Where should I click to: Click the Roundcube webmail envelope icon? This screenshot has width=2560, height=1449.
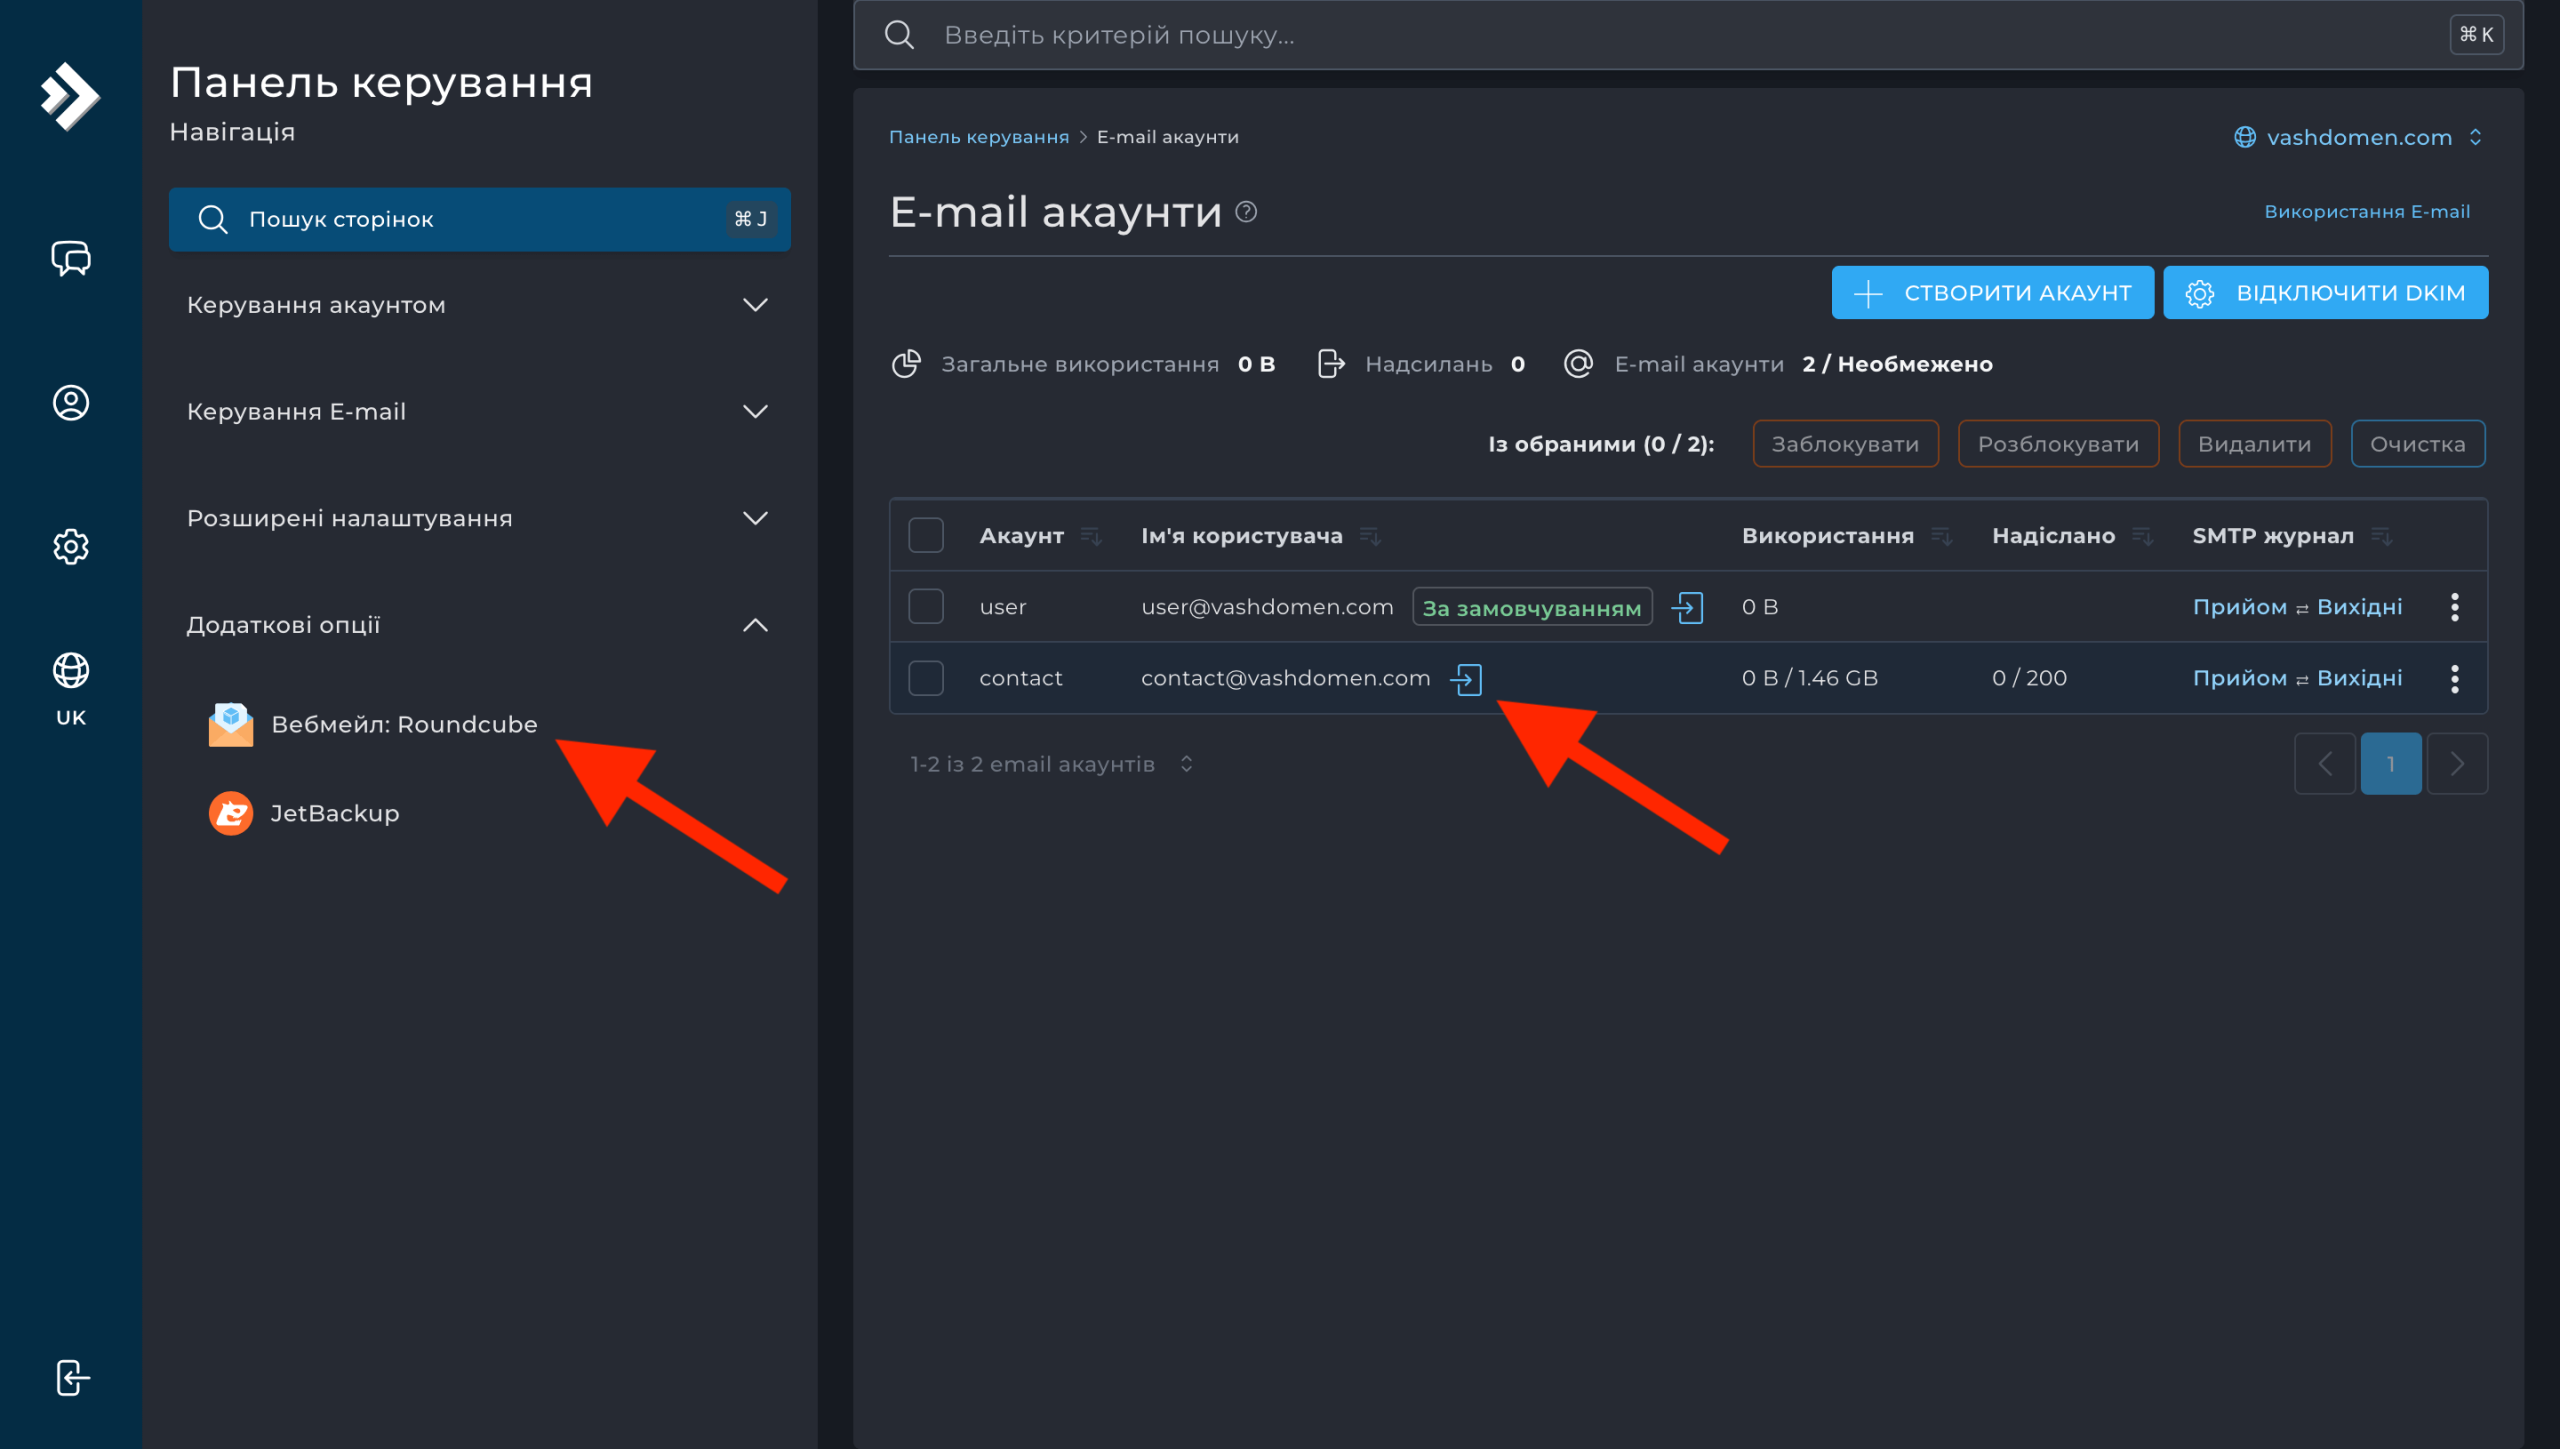click(231, 724)
